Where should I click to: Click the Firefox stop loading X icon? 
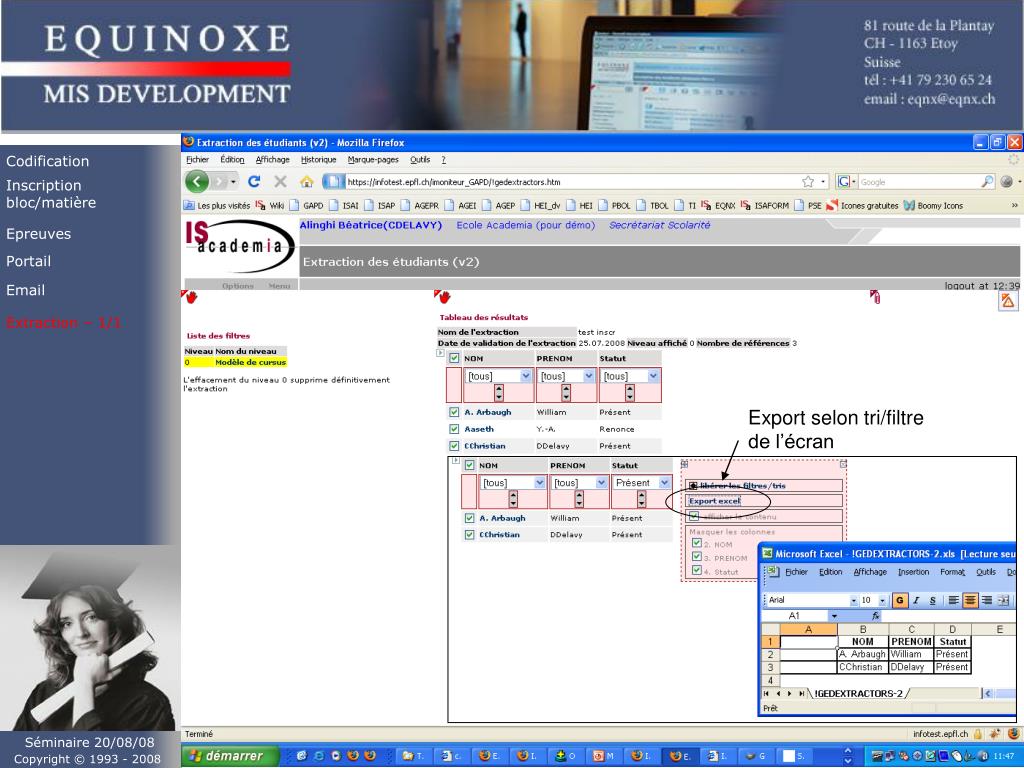coord(280,182)
